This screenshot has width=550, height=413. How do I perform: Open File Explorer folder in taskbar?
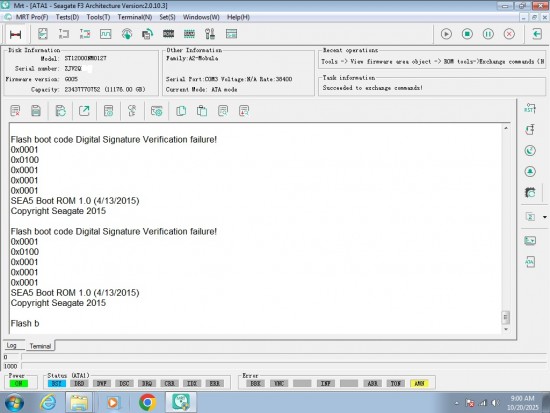click(x=79, y=402)
